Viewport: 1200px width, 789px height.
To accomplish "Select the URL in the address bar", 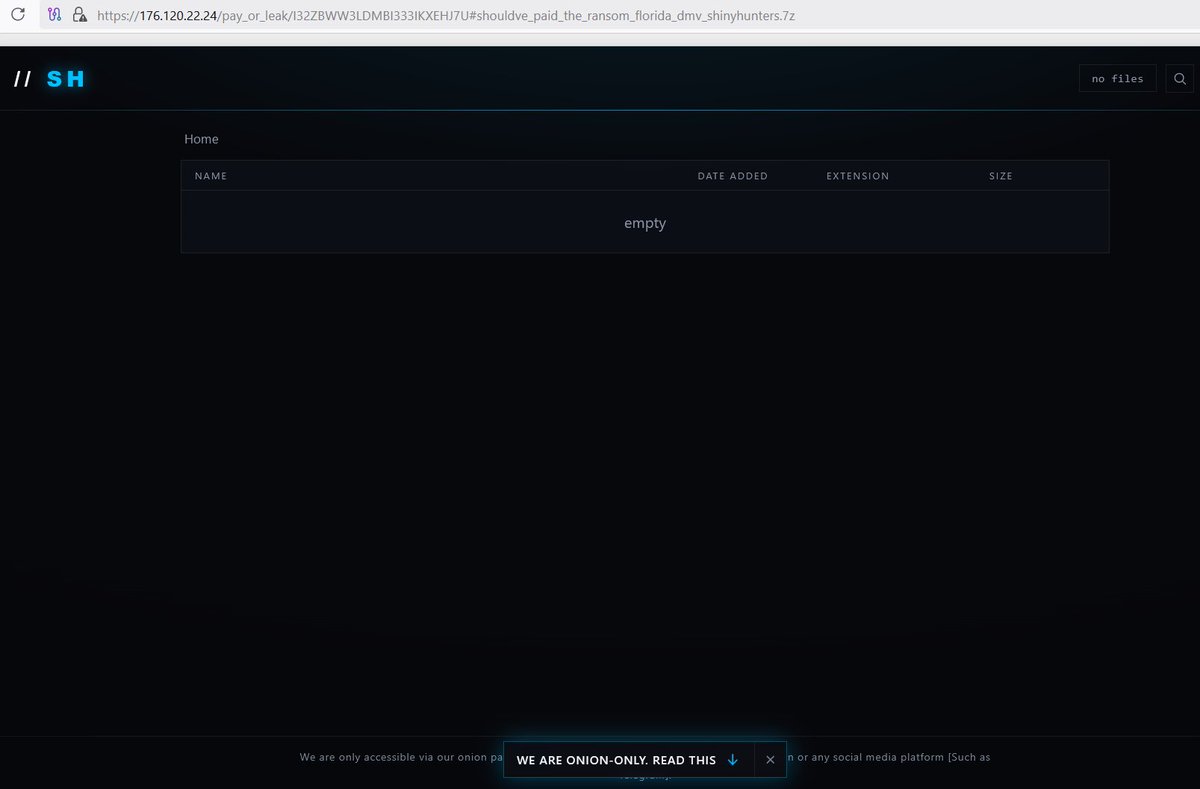I will pyautogui.click(x=445, y=17).
